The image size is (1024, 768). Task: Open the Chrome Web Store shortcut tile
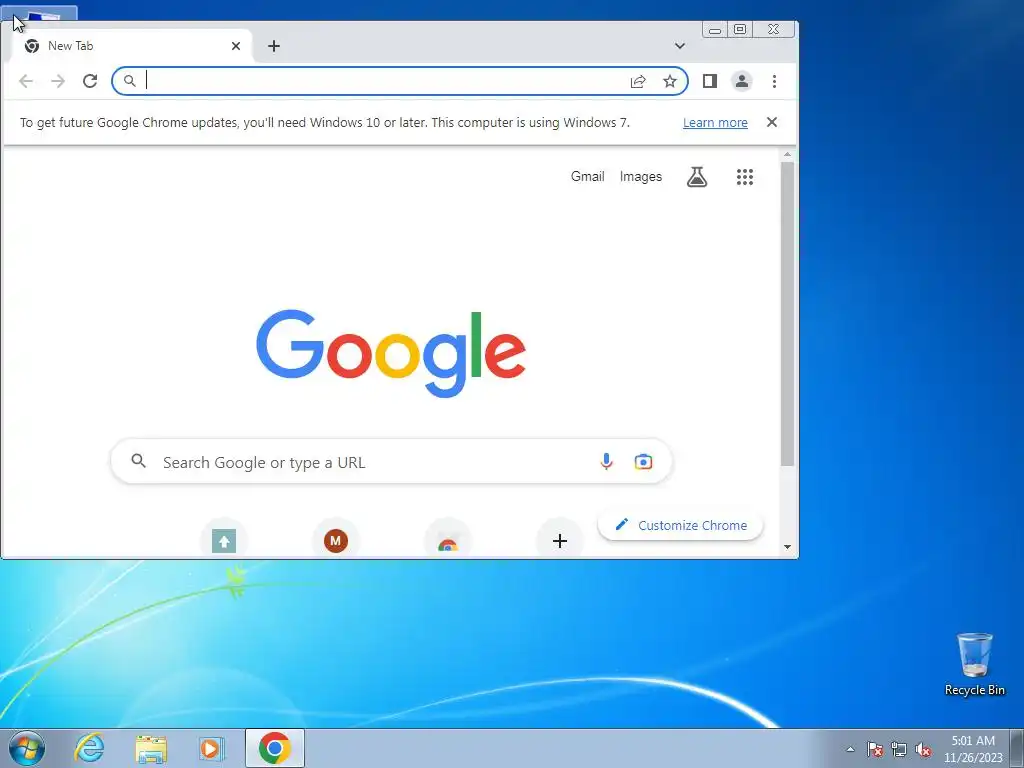point(447,541)
